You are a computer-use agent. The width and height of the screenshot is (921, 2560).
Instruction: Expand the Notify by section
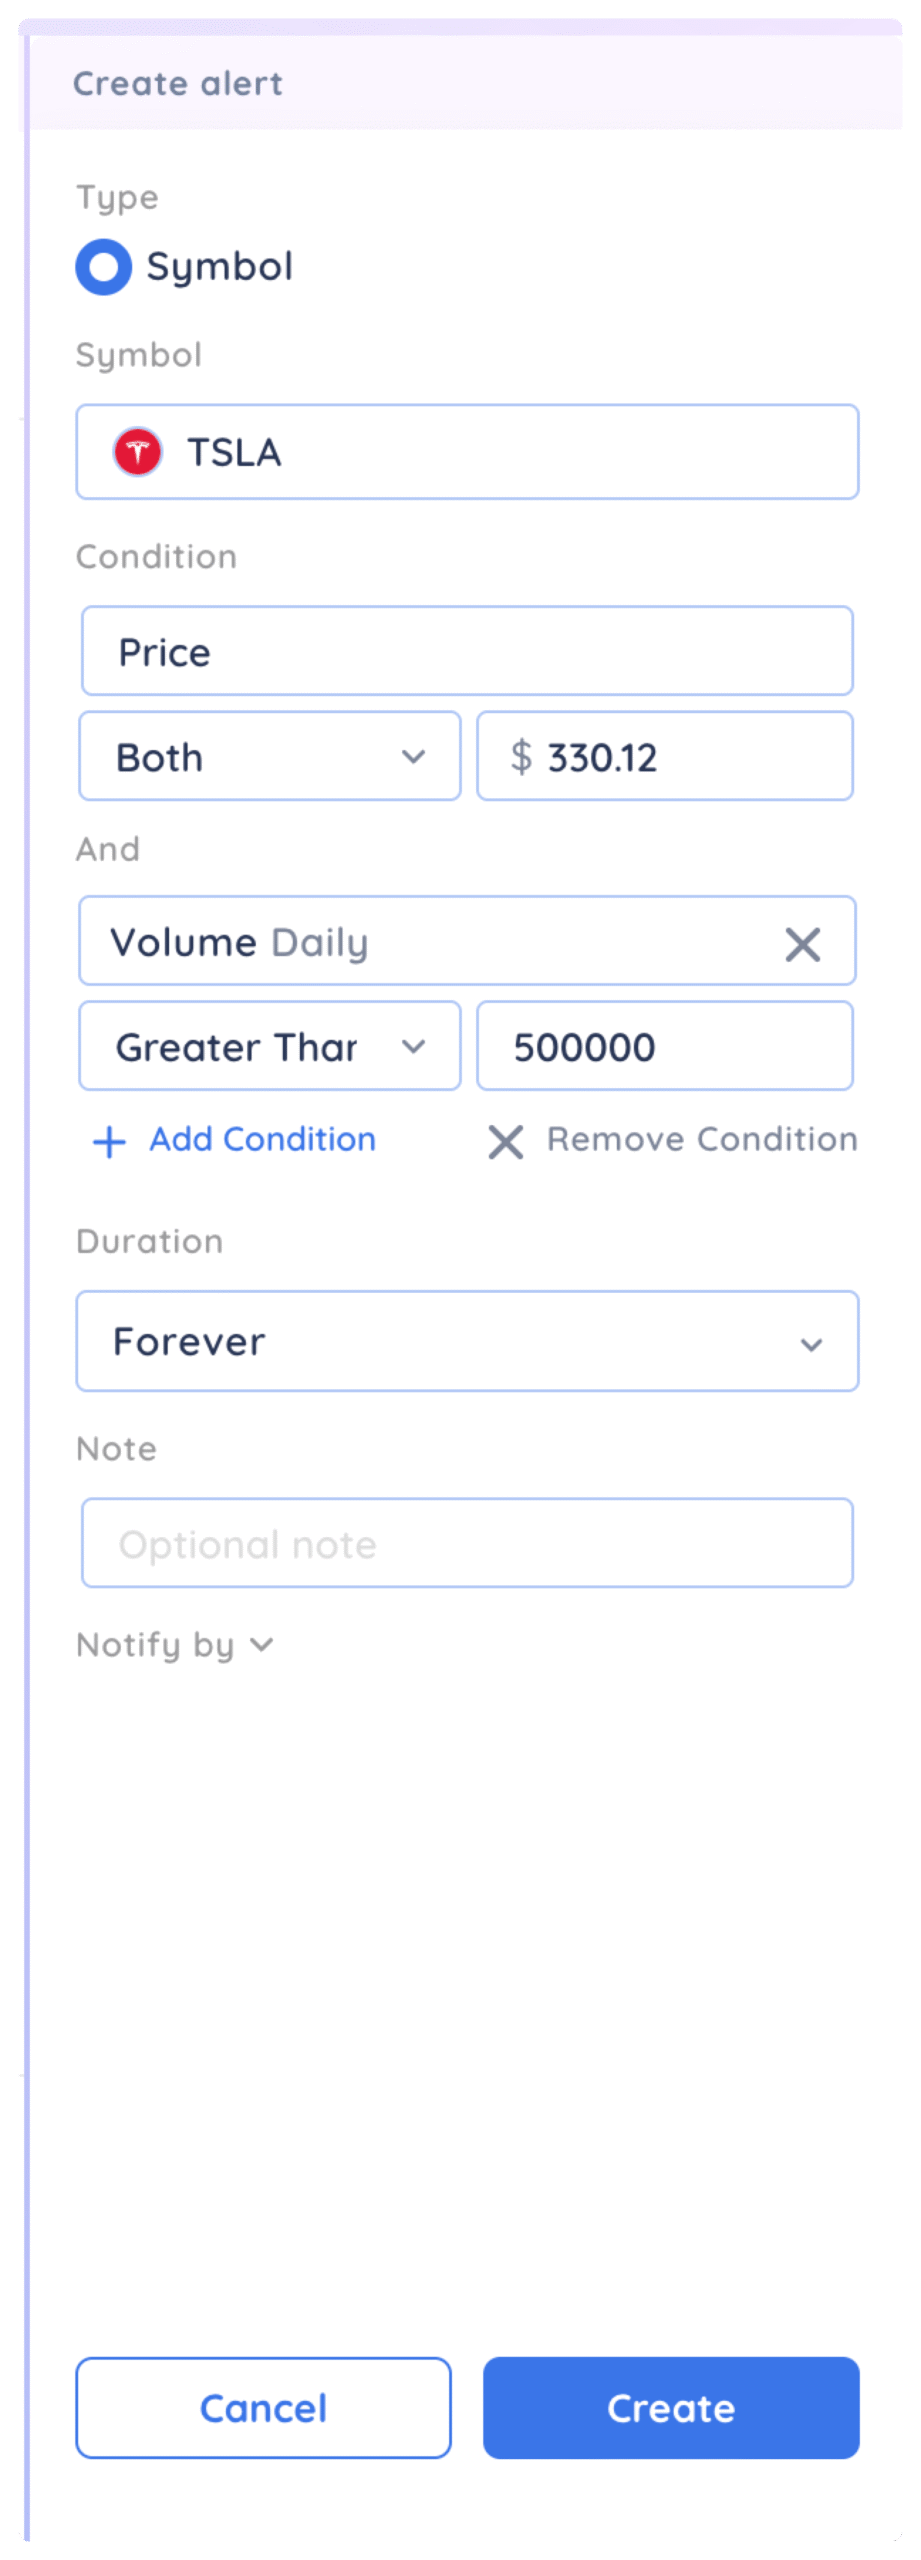[x=175, y=1645]
